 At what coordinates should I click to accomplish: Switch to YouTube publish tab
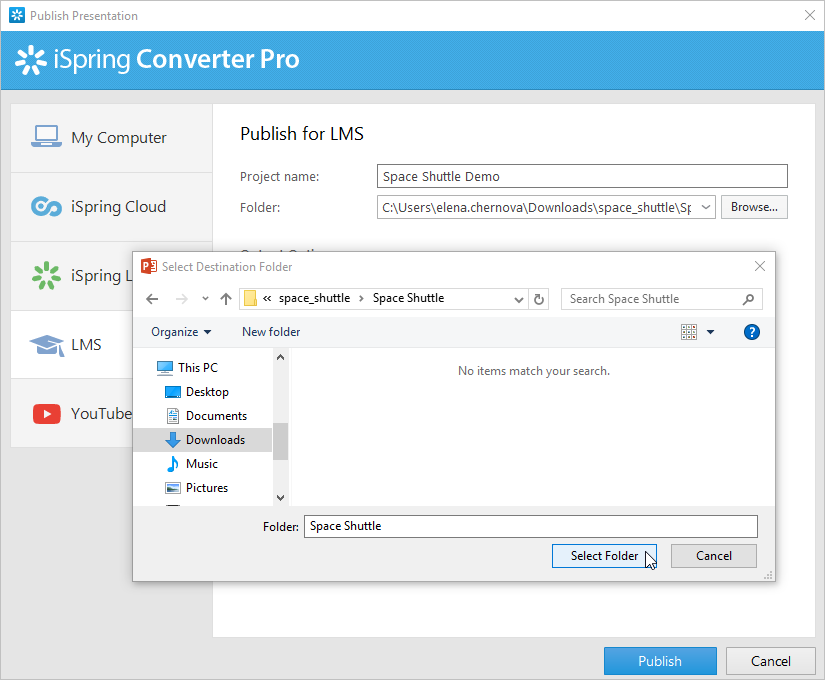coord(72,414)
